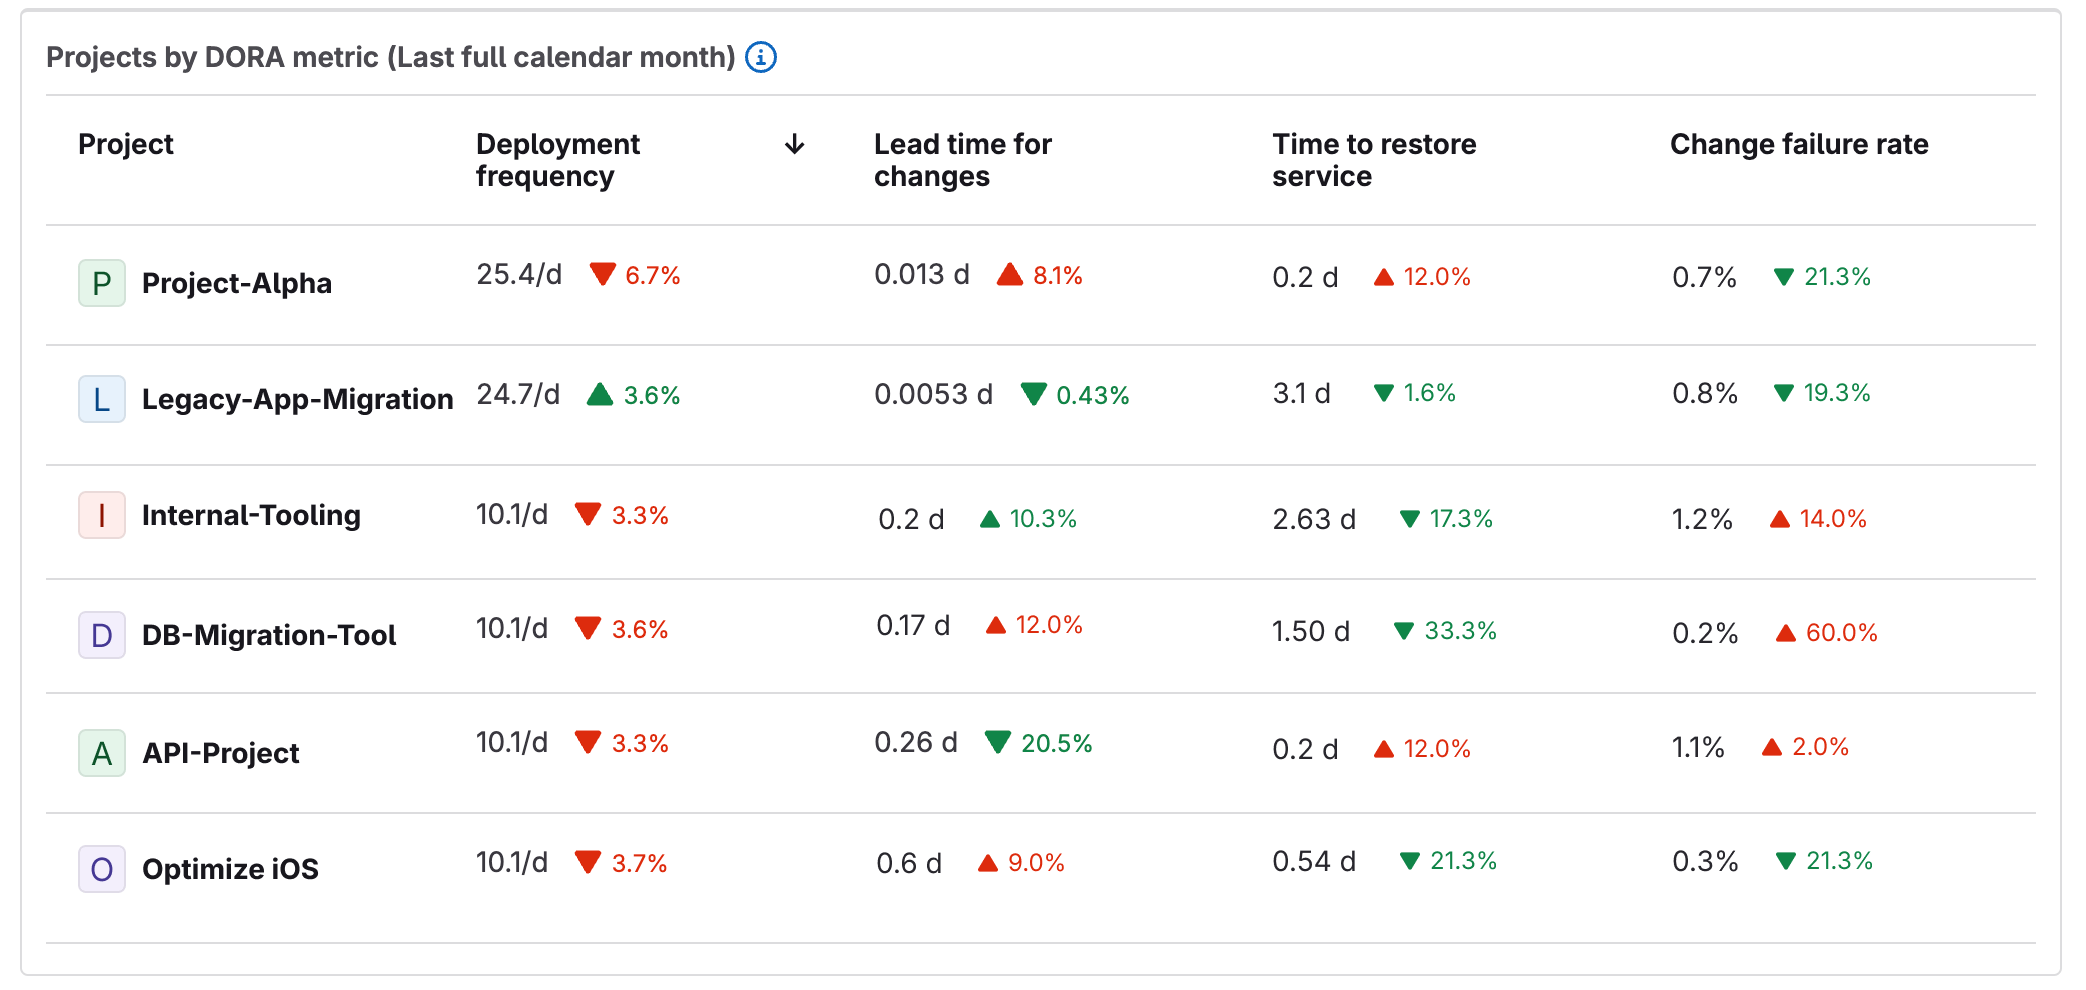Open the Internal-Tooling project link

(251, 516)
